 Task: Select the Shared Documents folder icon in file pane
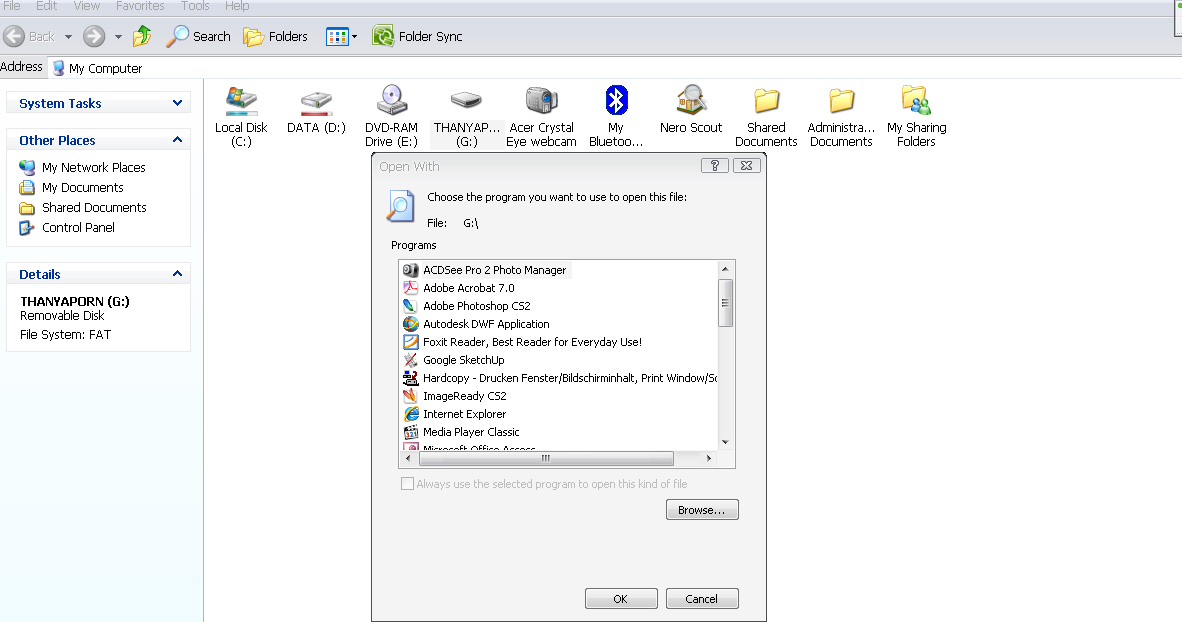coord(766,100)
